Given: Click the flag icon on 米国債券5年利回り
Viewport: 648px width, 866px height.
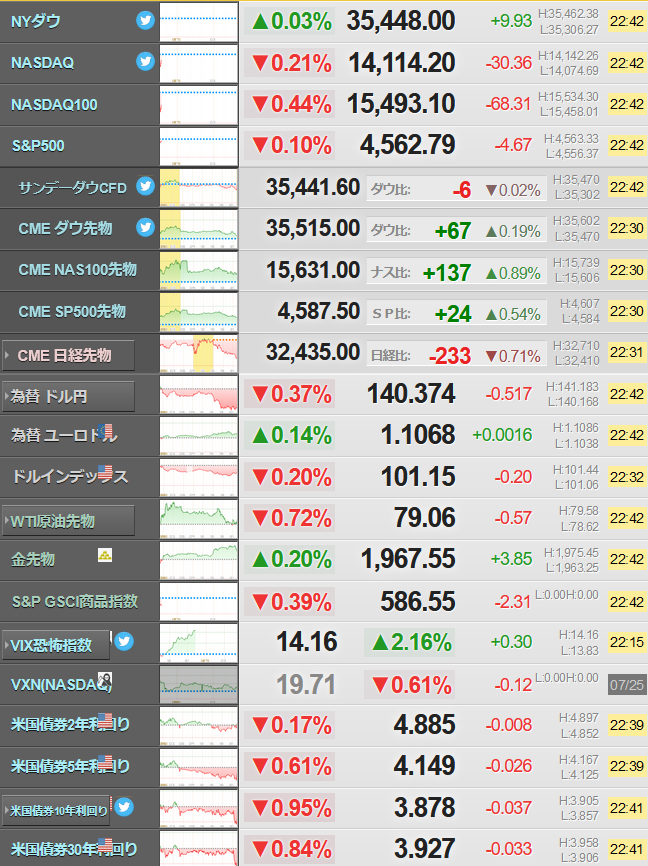Looking at the screenshot, I should point(105,762).
